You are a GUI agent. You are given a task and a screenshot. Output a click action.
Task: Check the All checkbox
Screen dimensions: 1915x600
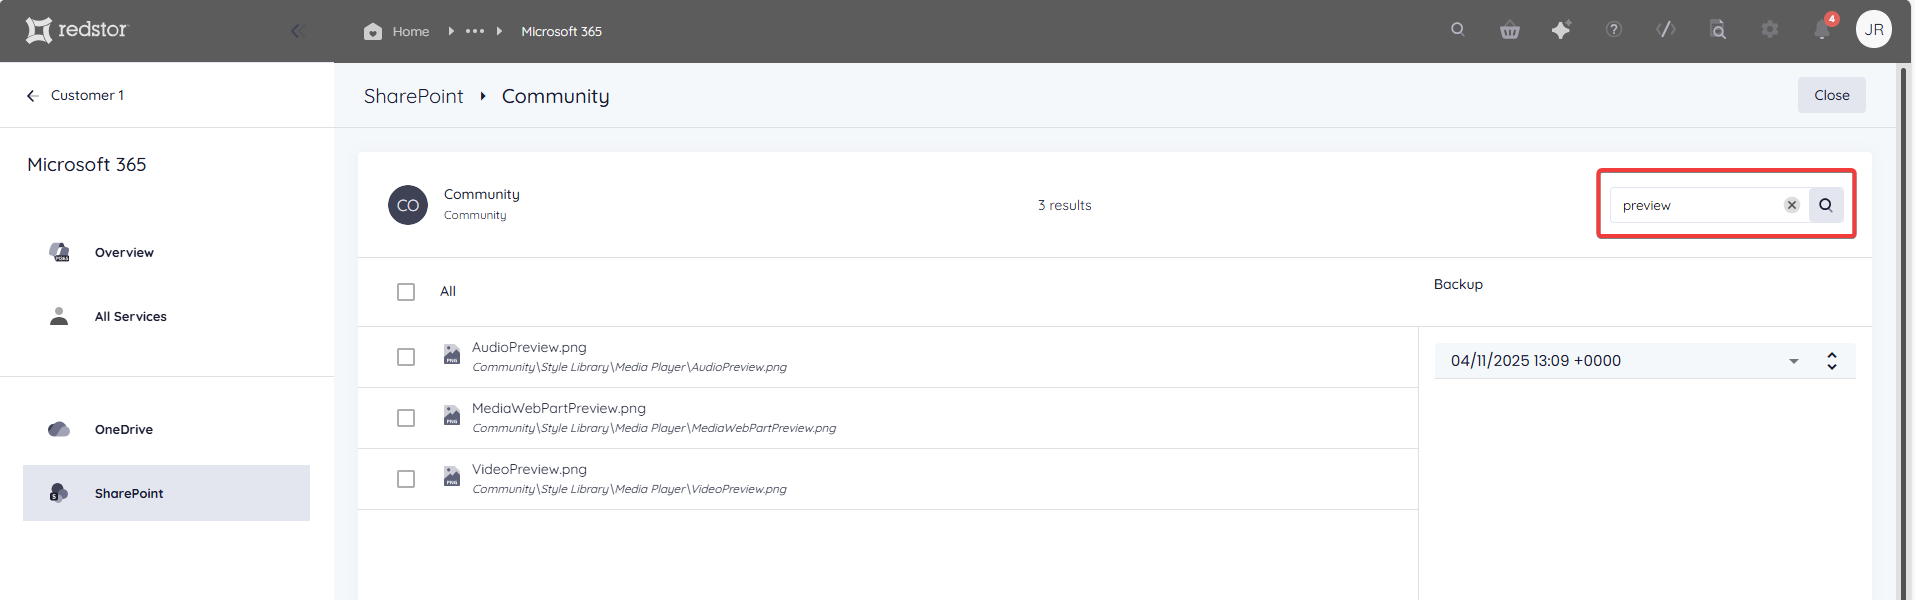(x=406, y=292)
